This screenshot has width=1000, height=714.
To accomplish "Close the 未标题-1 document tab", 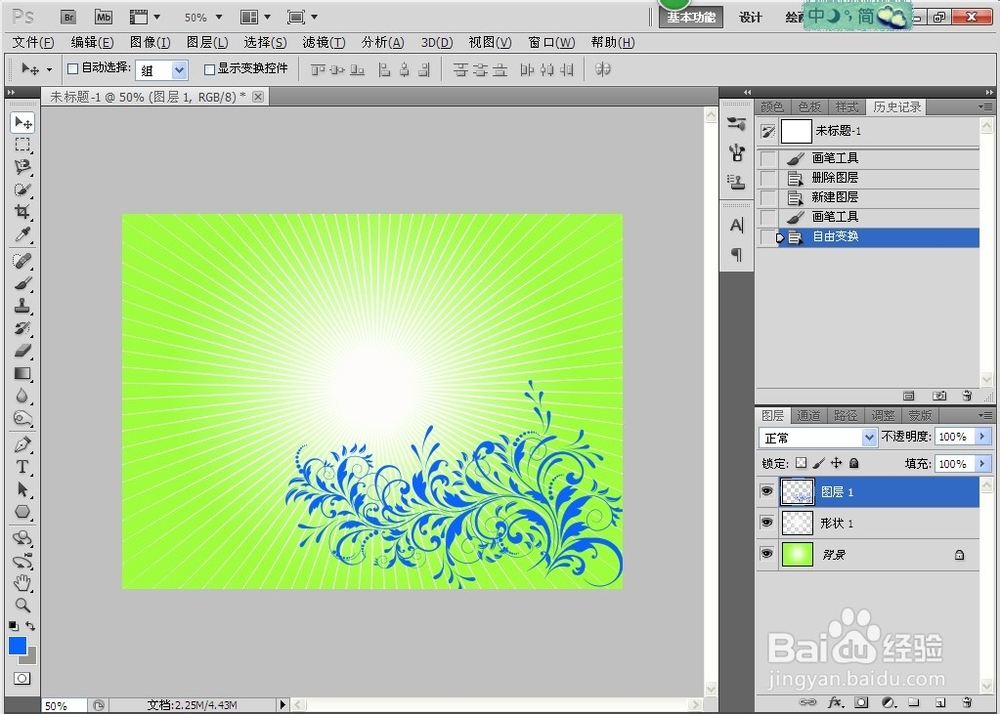I will click(x=258, y=97).
